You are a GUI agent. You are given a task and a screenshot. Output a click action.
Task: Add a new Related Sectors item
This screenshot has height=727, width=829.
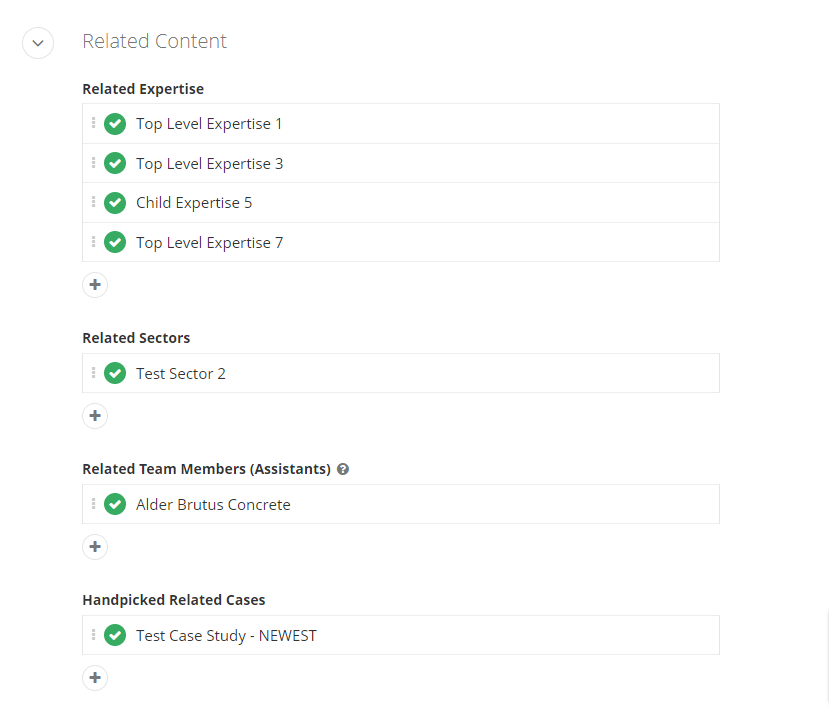tap(95, 416)
